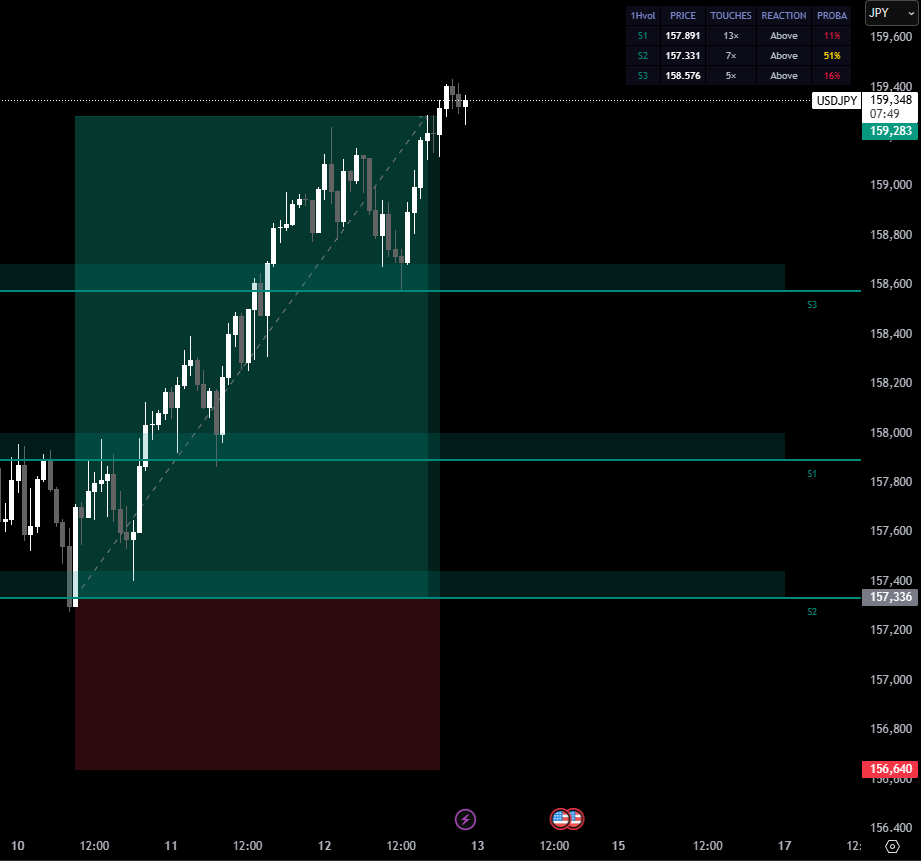921x861 pixels.
Task: Click the TOUCHES column header
Action: [730, 15]
